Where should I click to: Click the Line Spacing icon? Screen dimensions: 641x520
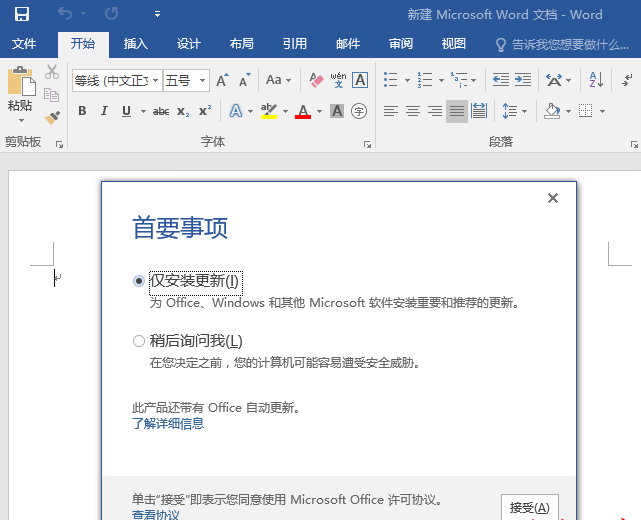click(x=509, y=111)
